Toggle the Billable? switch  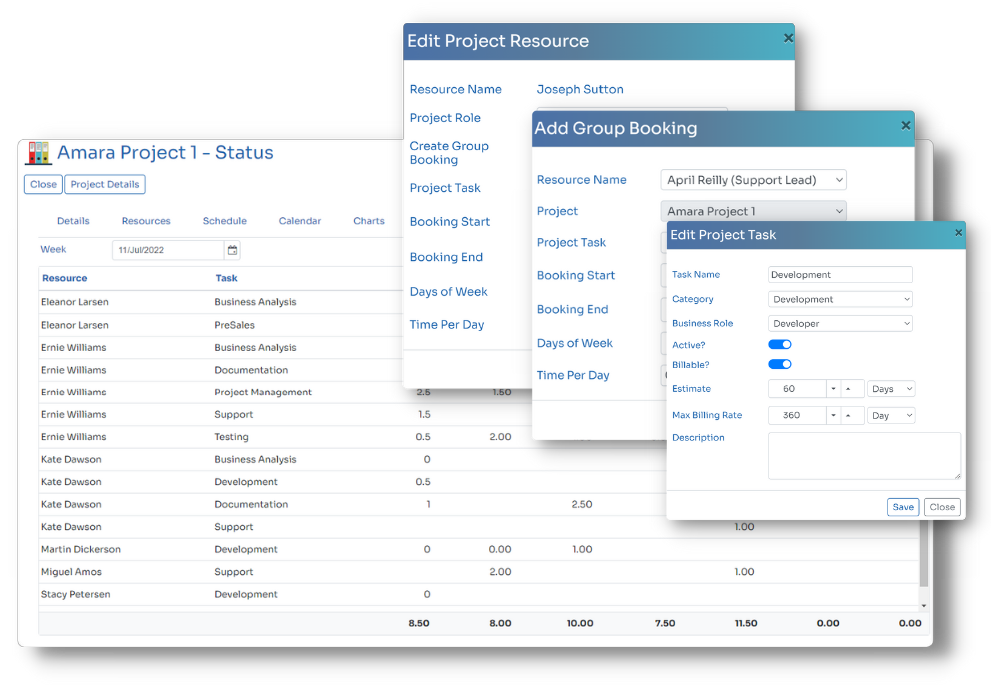pyautogui.click(x=780, y=365)
